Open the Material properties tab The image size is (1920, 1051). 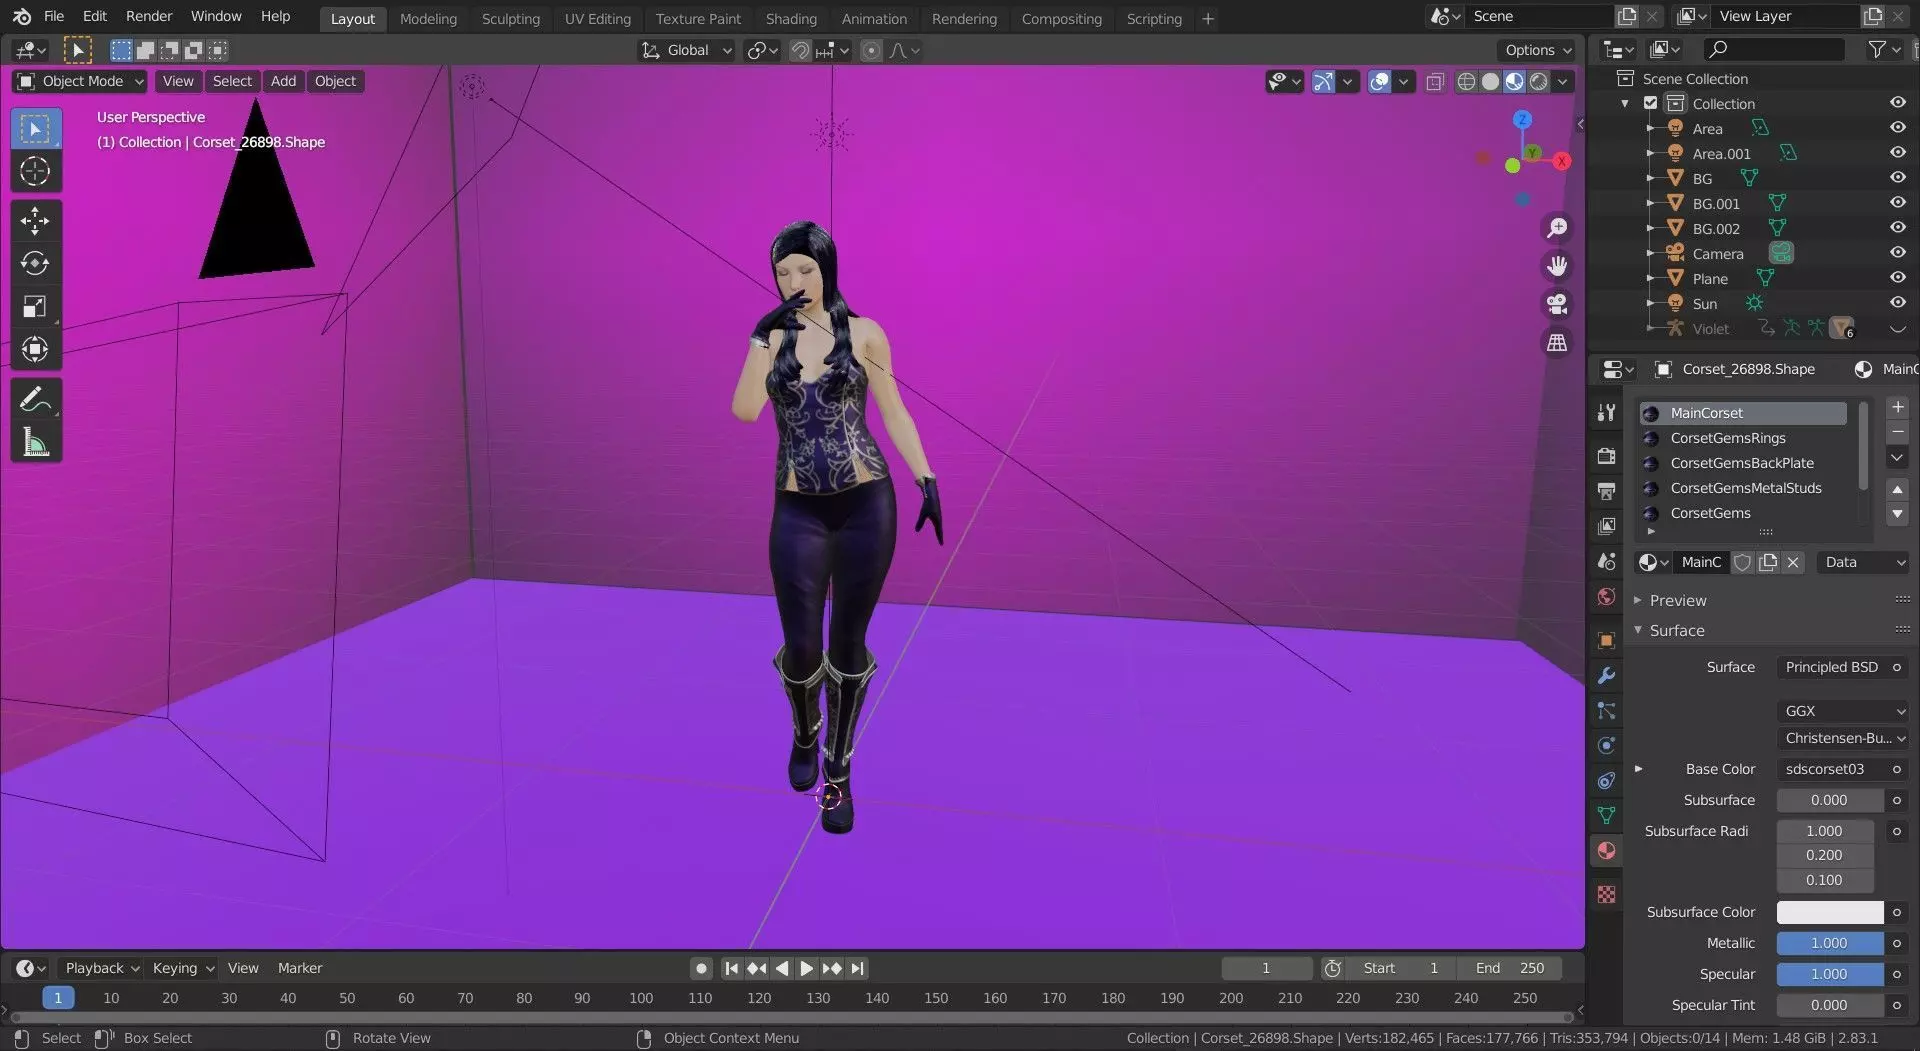(x=1606, y=851)
